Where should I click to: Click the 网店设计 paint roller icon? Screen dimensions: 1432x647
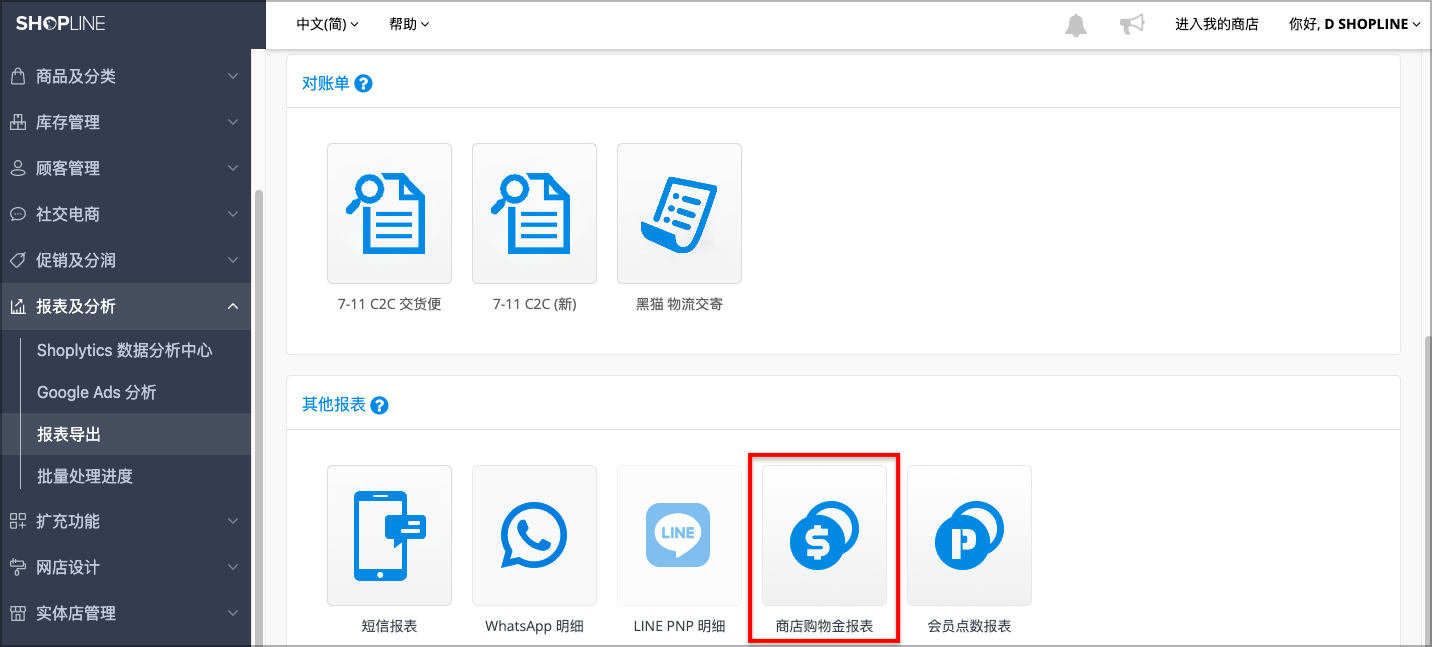pos(17,567)
